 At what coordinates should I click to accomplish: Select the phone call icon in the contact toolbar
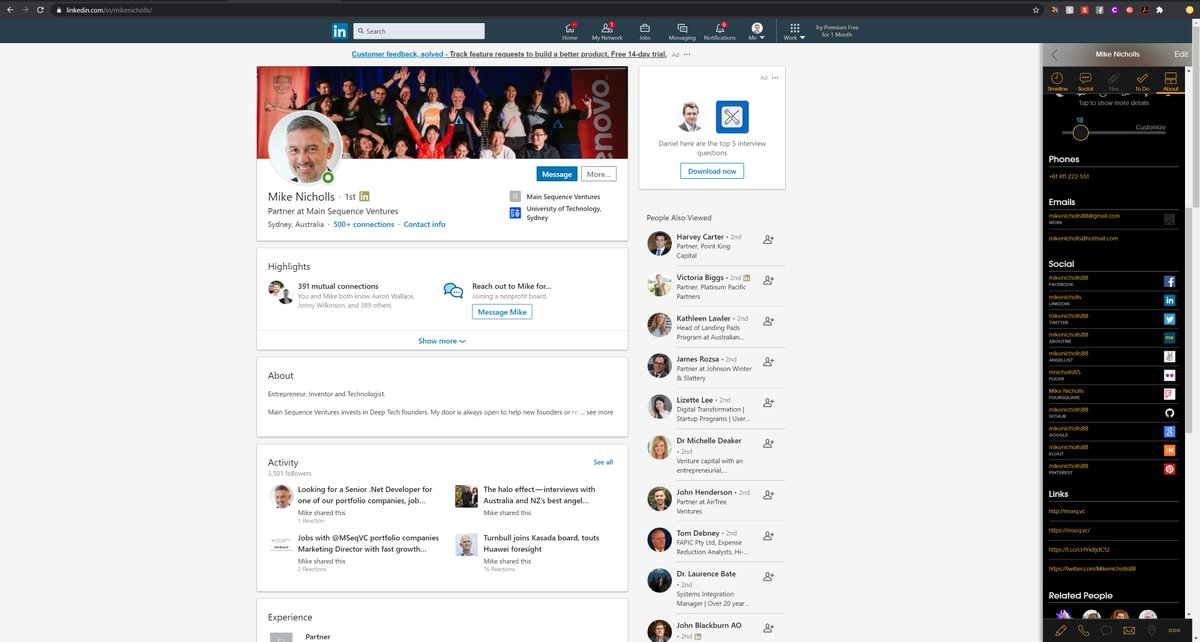[1082, 630]
